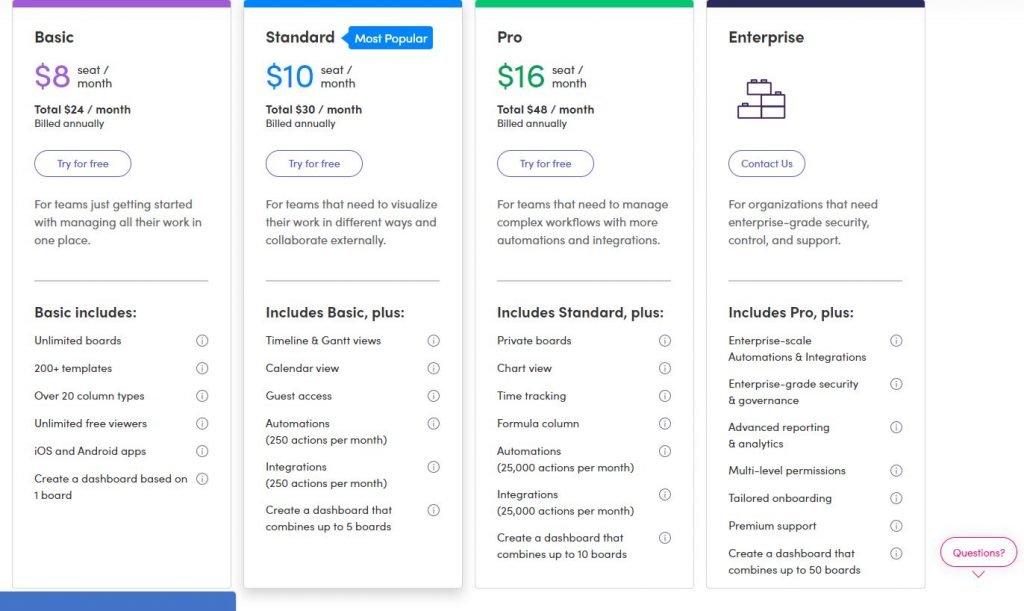Click info icon next to Formula column
1024x611 pixels.
point(665,424)
